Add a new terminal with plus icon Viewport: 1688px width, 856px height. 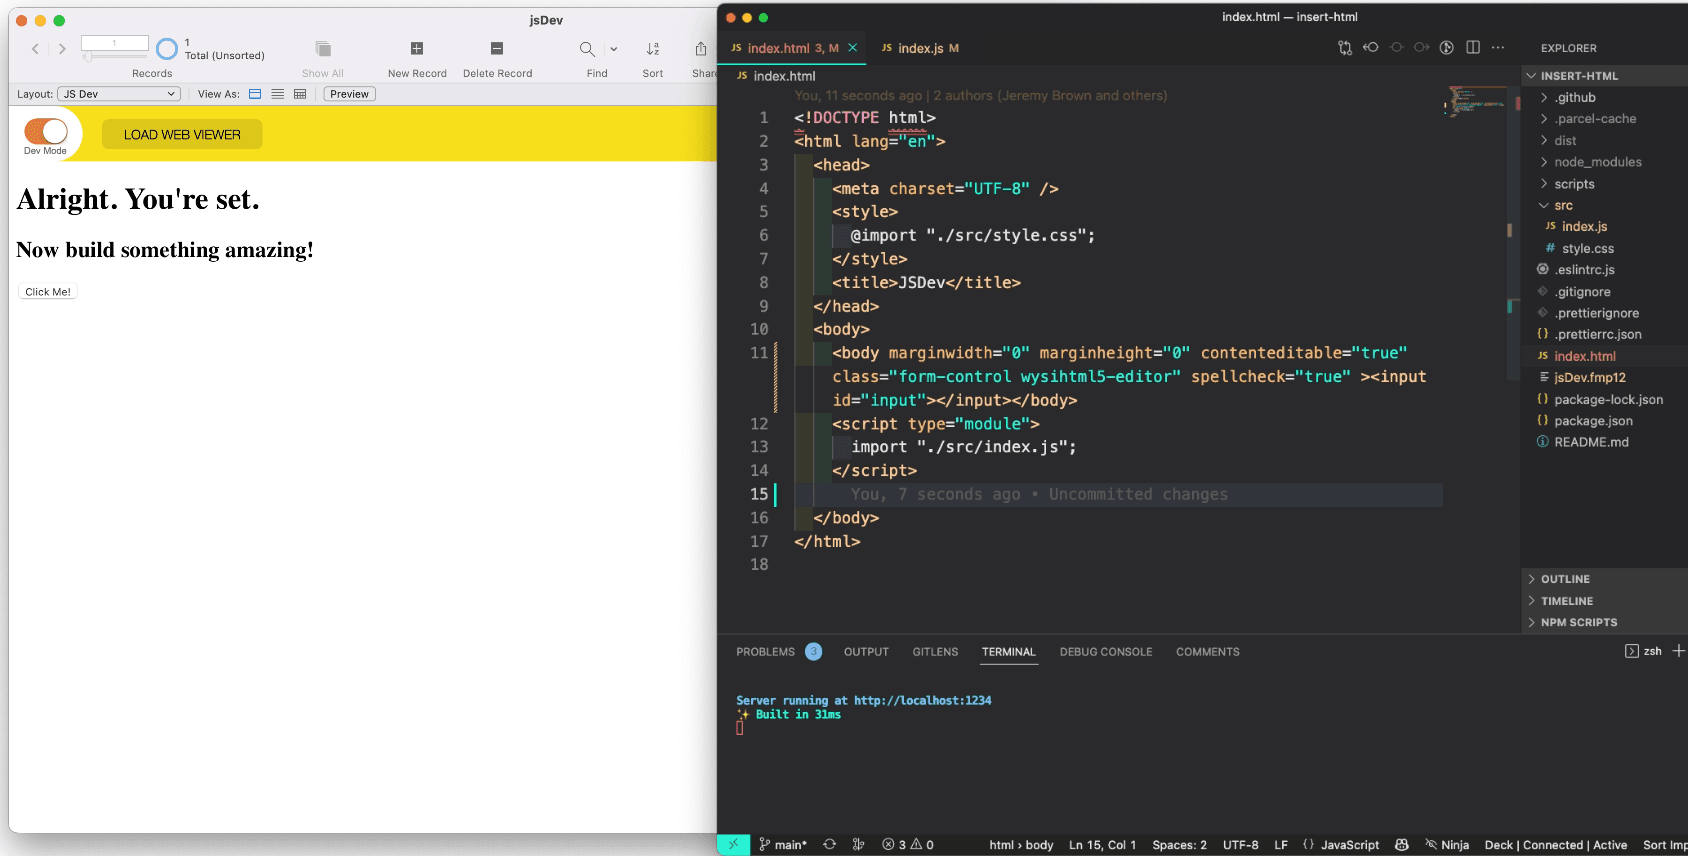point(1678,651)
